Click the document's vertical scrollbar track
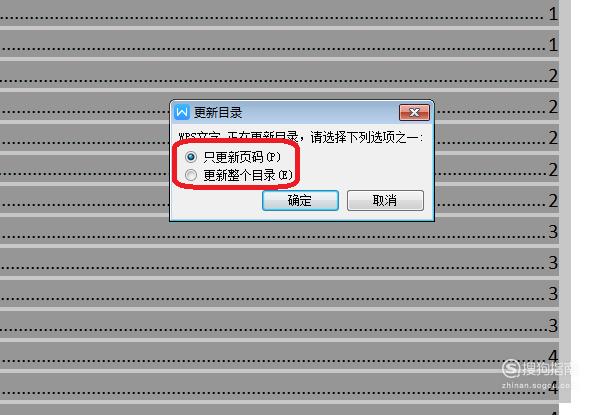Screen dimensions: 602x415 click(x=565, y=200)
